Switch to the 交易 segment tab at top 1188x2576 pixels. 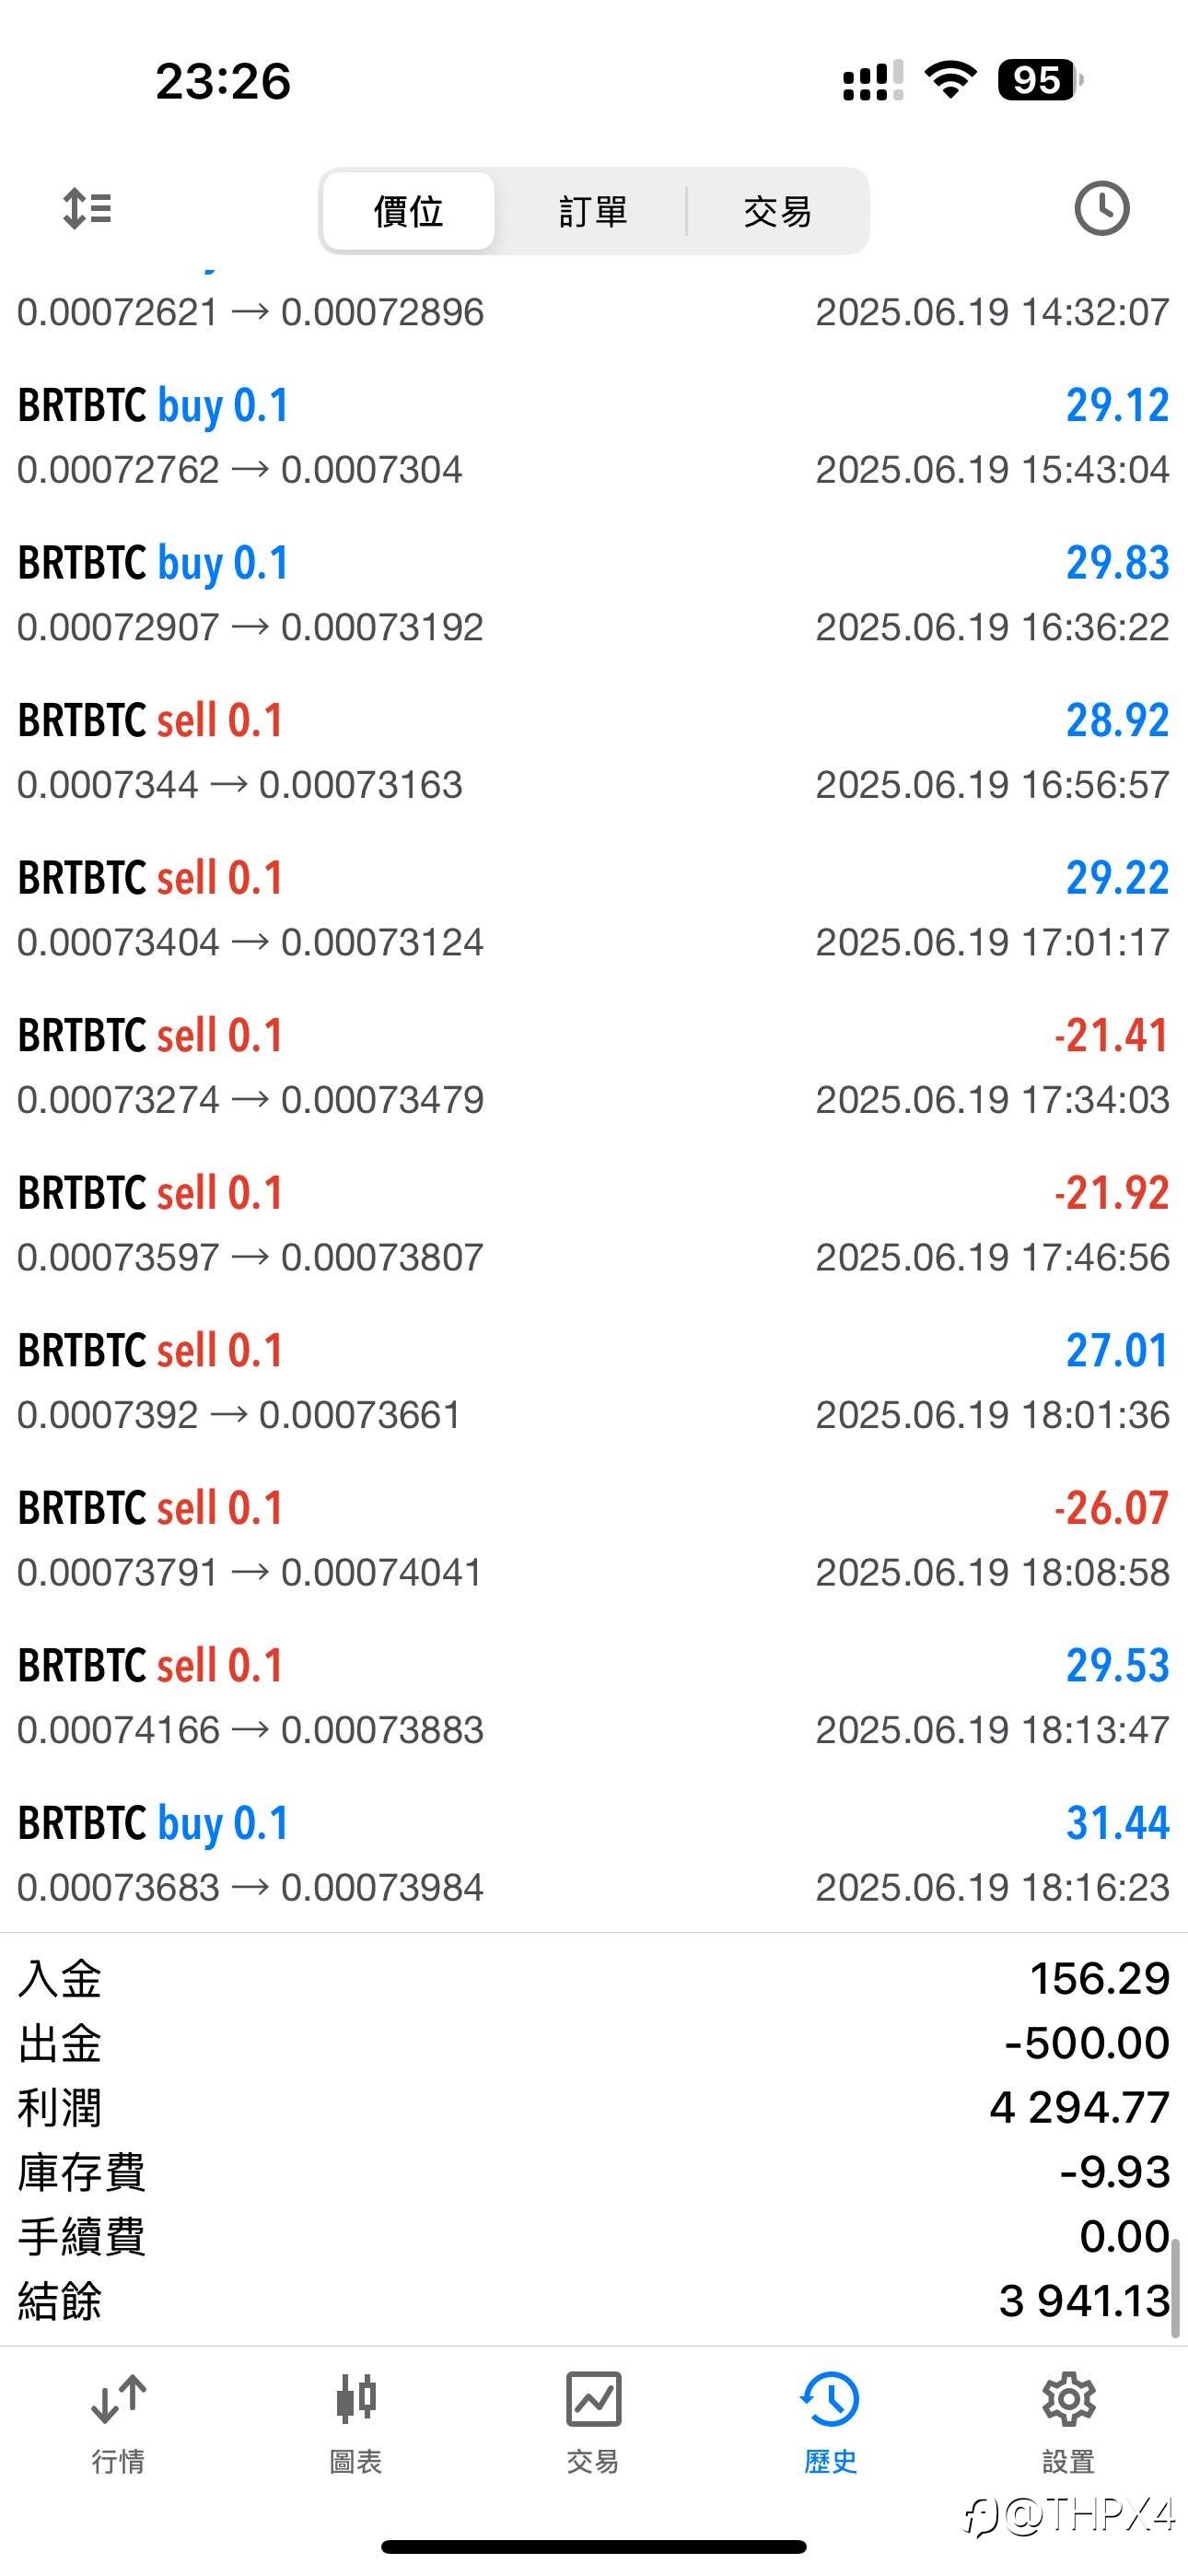coord(777,211)
